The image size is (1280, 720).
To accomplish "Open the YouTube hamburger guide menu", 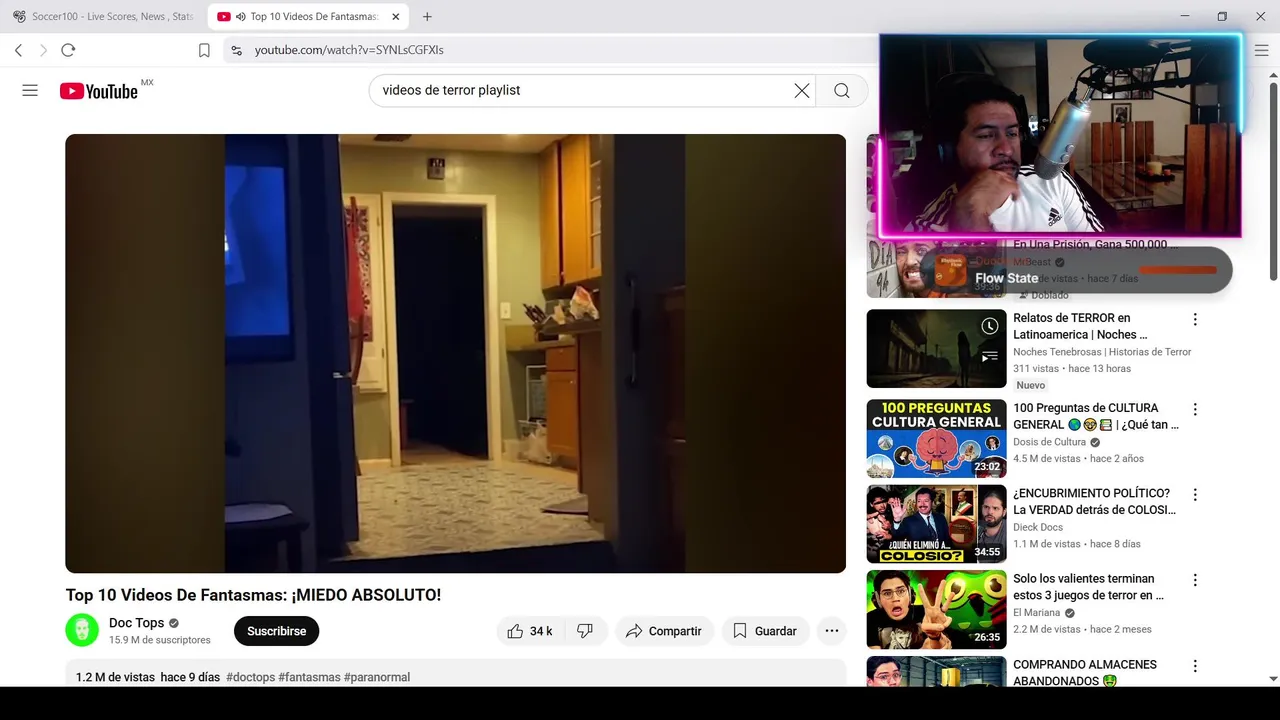I will pos(30,90).
